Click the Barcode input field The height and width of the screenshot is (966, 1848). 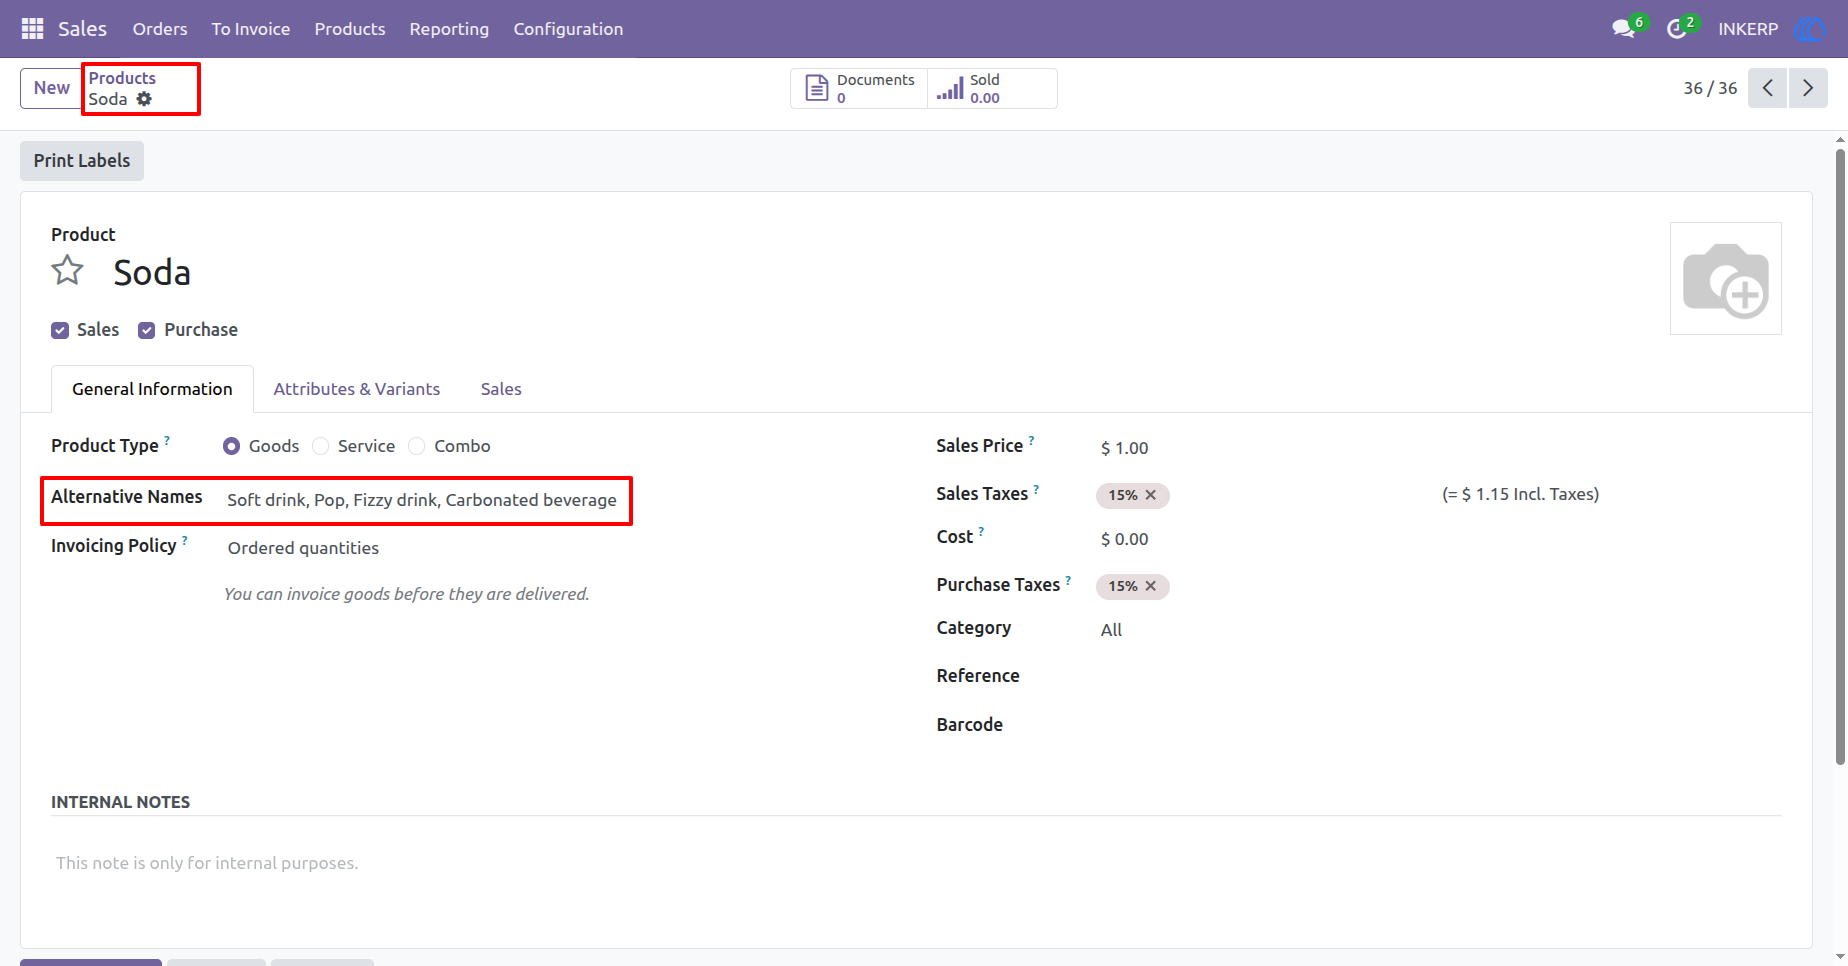(x=1440, y=725)
